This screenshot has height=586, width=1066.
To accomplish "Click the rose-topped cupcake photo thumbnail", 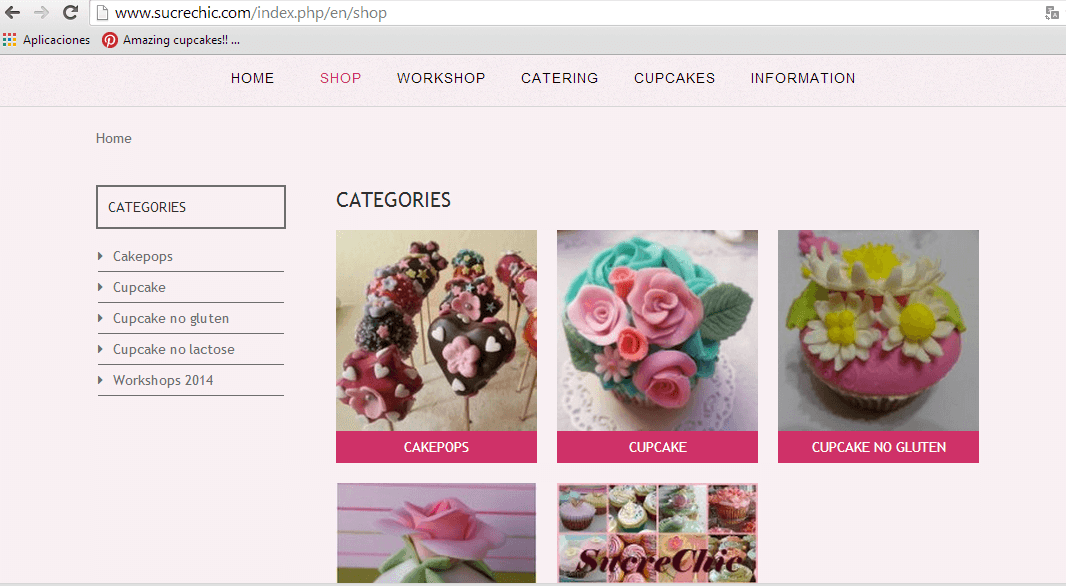I will coord(657,330).
